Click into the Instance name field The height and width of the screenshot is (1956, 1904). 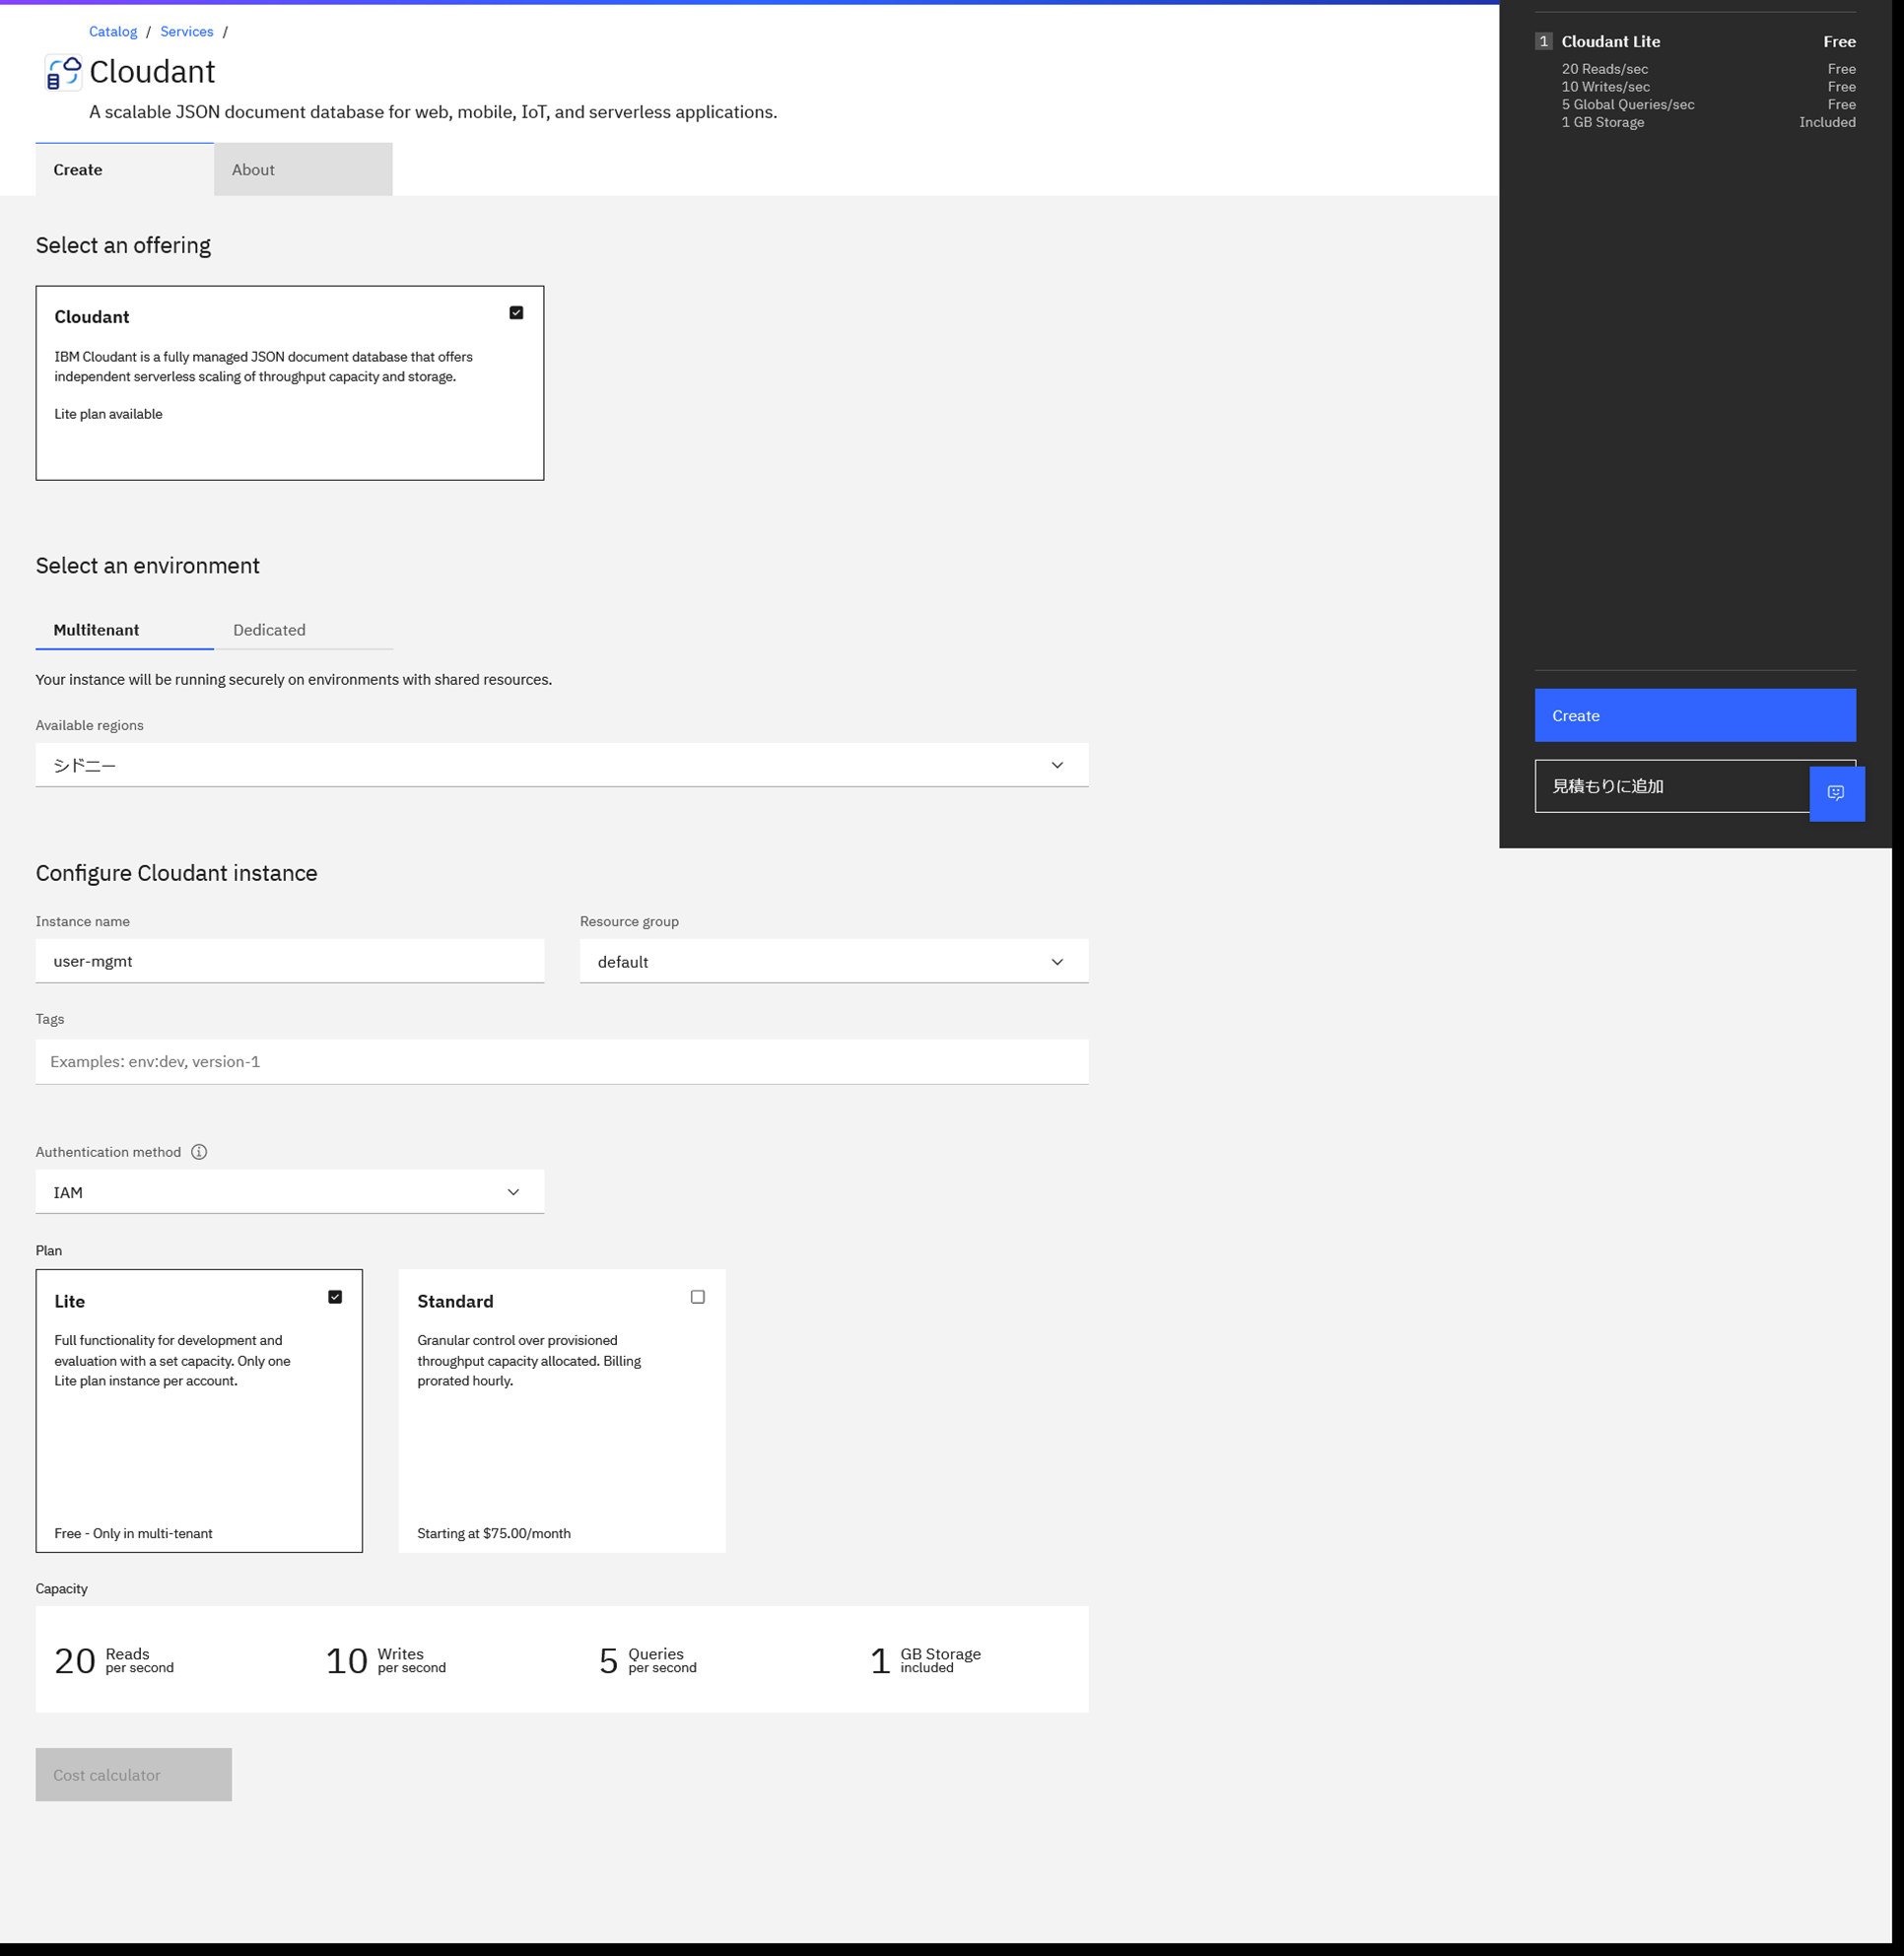289,961
